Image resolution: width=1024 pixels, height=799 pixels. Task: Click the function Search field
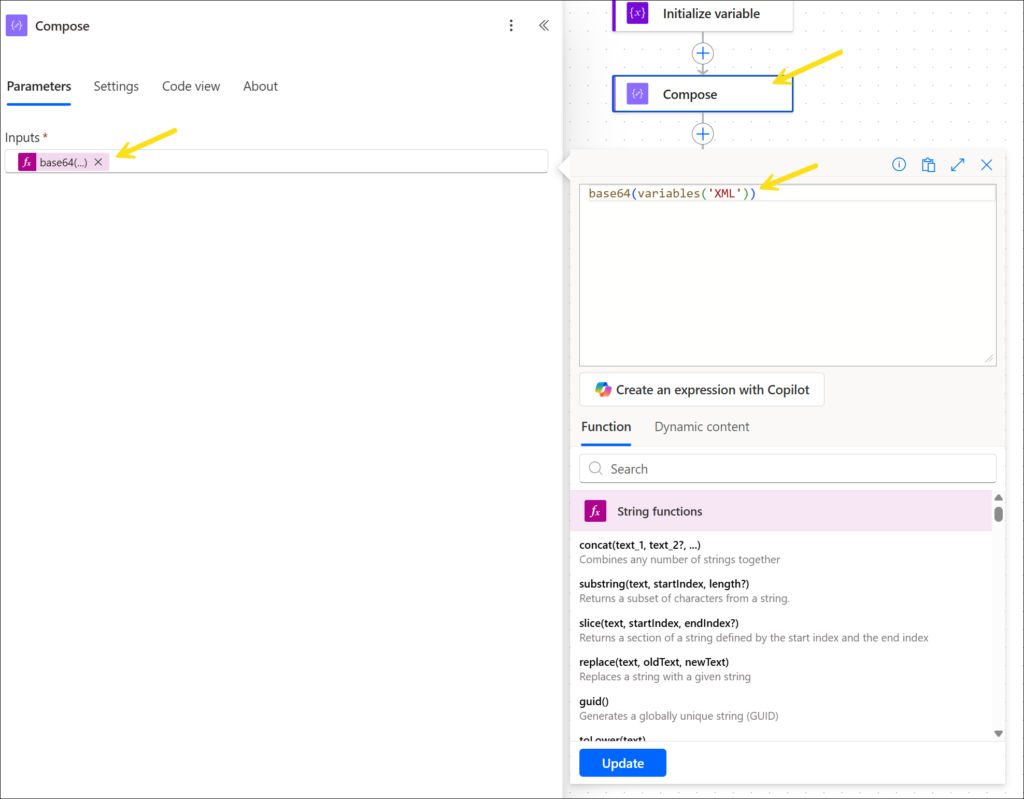tap(788, 468)
